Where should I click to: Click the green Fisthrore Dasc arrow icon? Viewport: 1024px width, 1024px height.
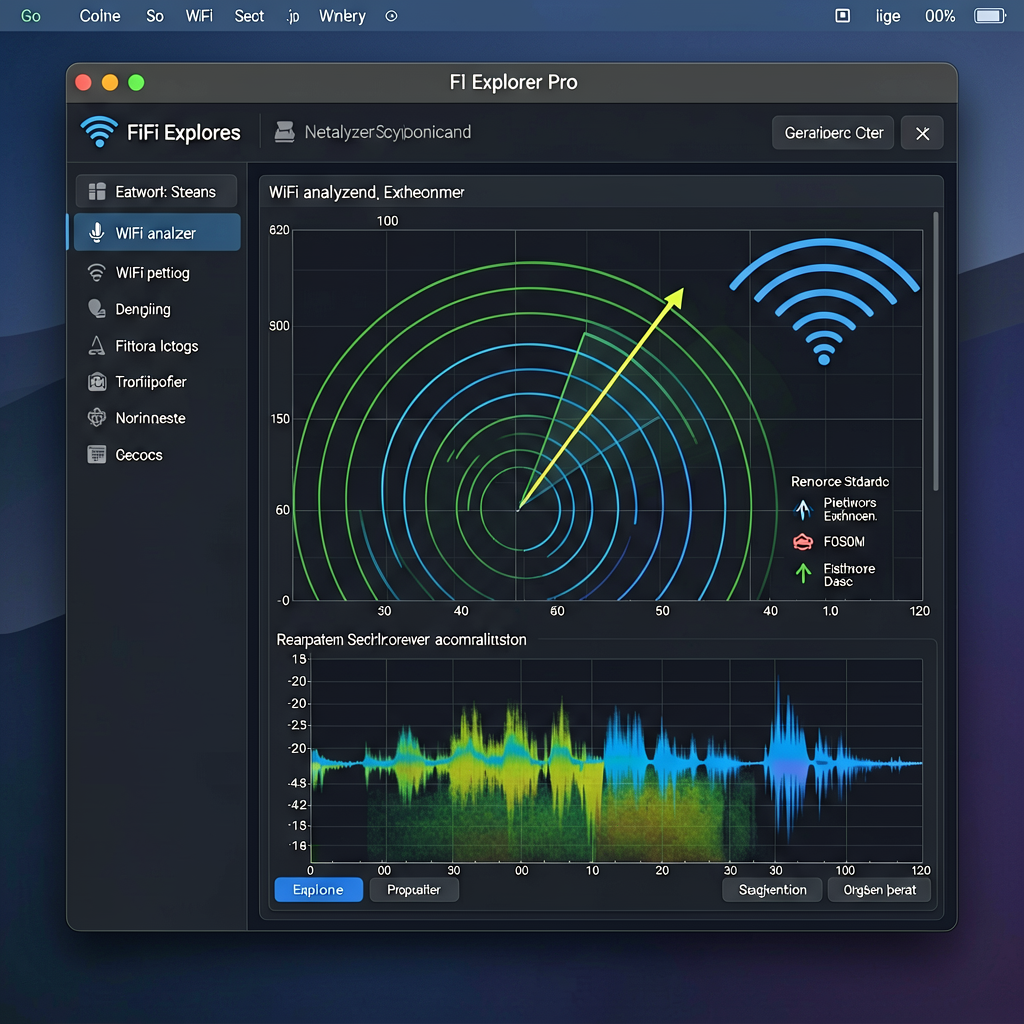click(x=803, y=573)
